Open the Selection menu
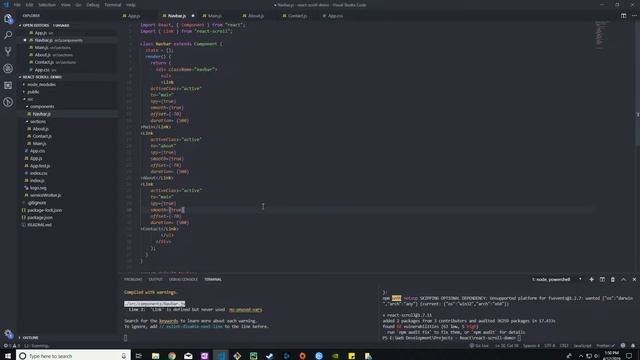640x360 pixels. (47, 5)
